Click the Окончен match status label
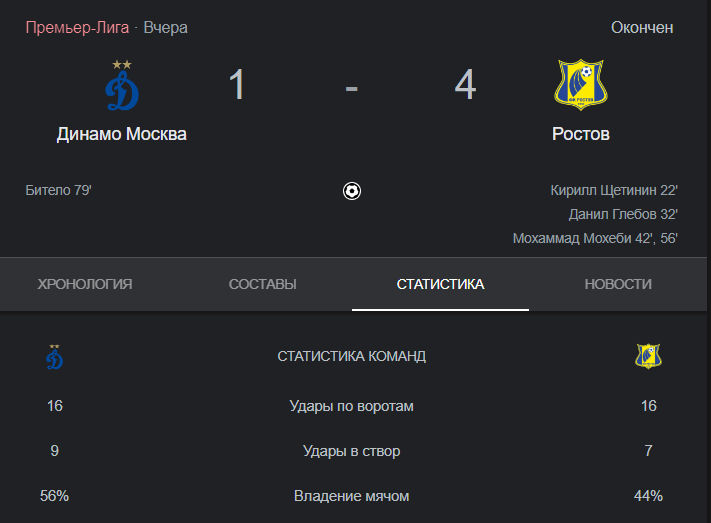This screenshot has width=711, height=523. coord(642,28)
